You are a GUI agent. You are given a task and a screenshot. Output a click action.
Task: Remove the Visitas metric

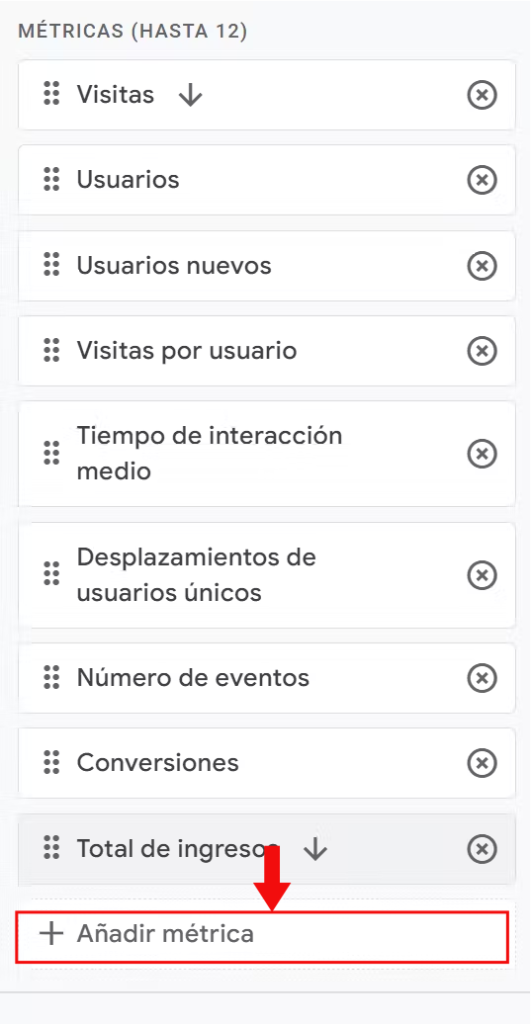(482, 95)
